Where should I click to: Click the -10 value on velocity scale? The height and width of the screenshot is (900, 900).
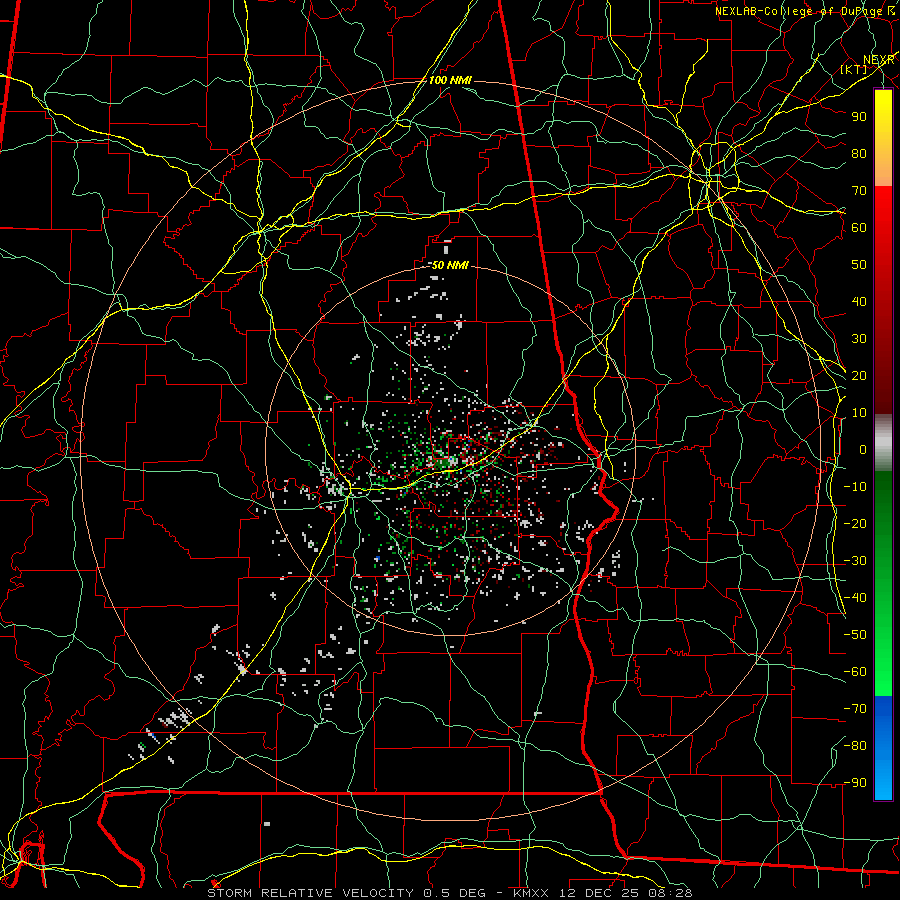[x=855, y=487]
